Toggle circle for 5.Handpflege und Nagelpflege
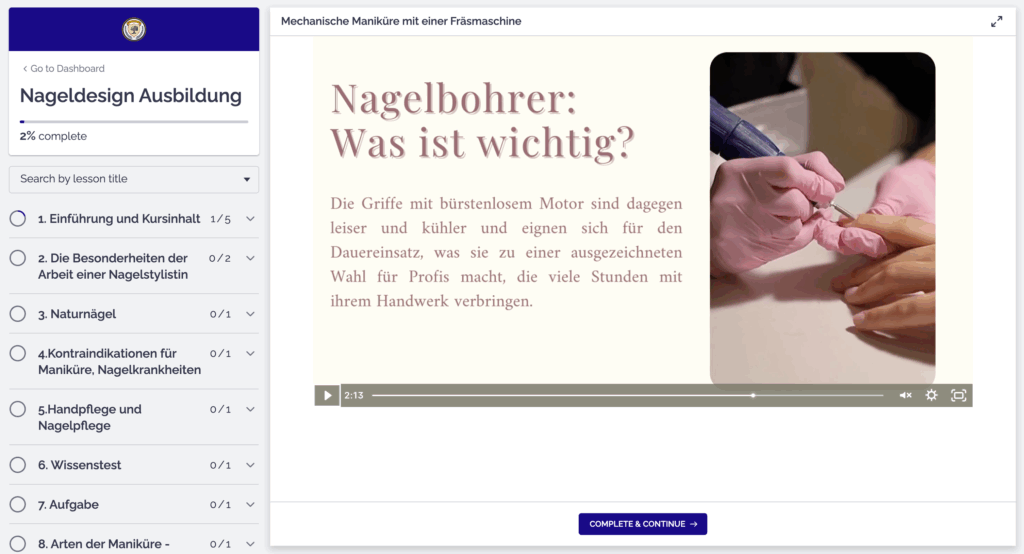The image size is (1024, 554). click(x=18, y=409)
